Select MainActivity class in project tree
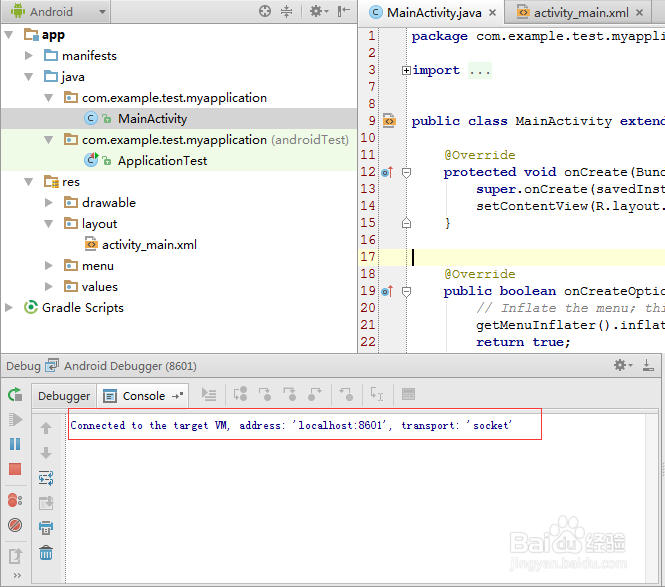This screenshot has width=665, height=587. pyautogui.click(x=152, y=119)
